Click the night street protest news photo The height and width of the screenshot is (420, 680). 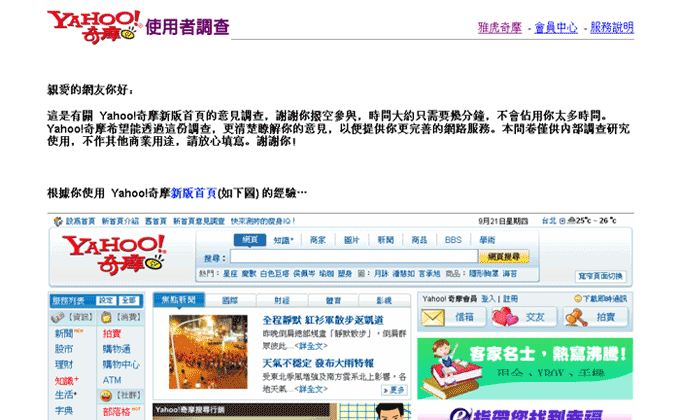tap(208, 351)
